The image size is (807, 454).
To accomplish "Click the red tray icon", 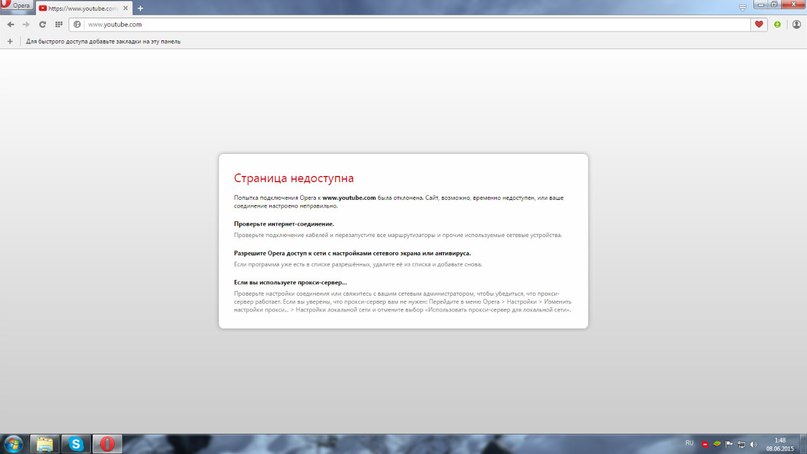I will [x=705, y=444].
